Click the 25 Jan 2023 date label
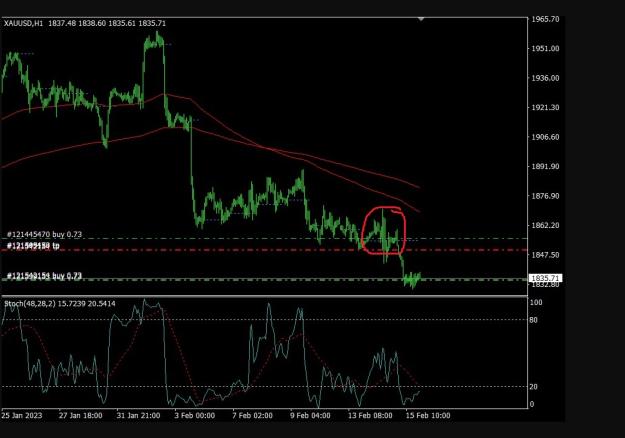Screen dimensions: 625x438 click(x=22, y=415)
